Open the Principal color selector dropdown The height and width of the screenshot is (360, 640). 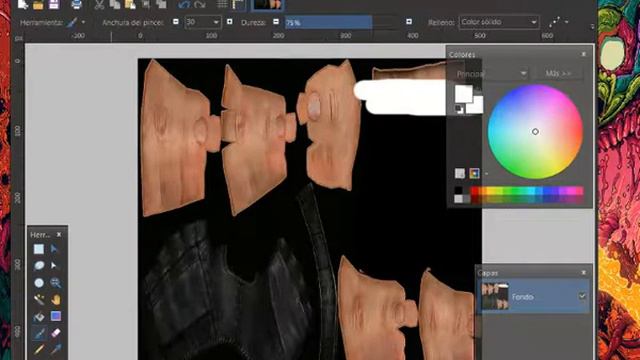click(x=491, y=74)
